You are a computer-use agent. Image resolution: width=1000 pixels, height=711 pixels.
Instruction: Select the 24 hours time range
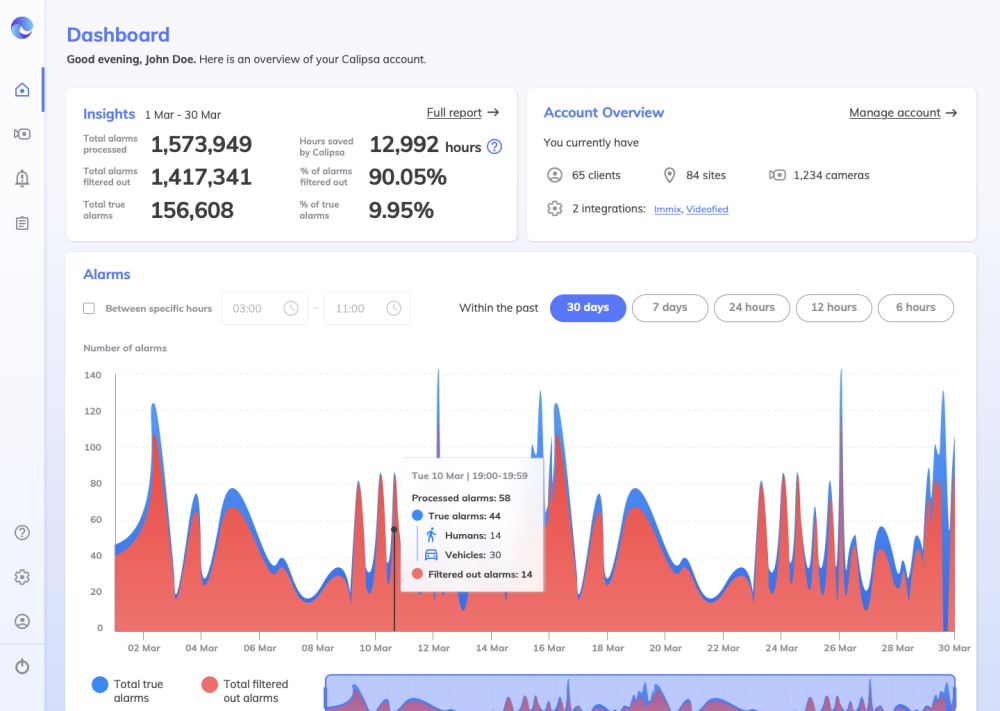[751, 308]
